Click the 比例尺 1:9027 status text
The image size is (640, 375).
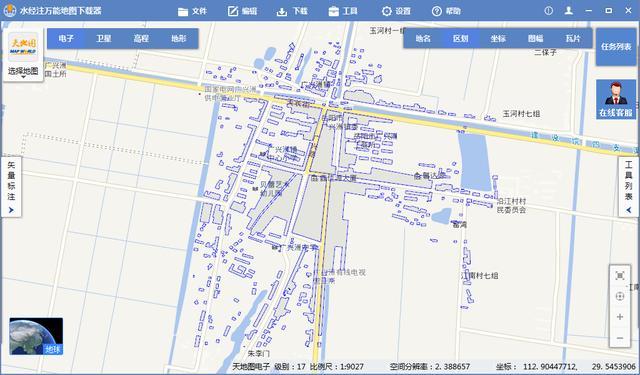[337, 367]
